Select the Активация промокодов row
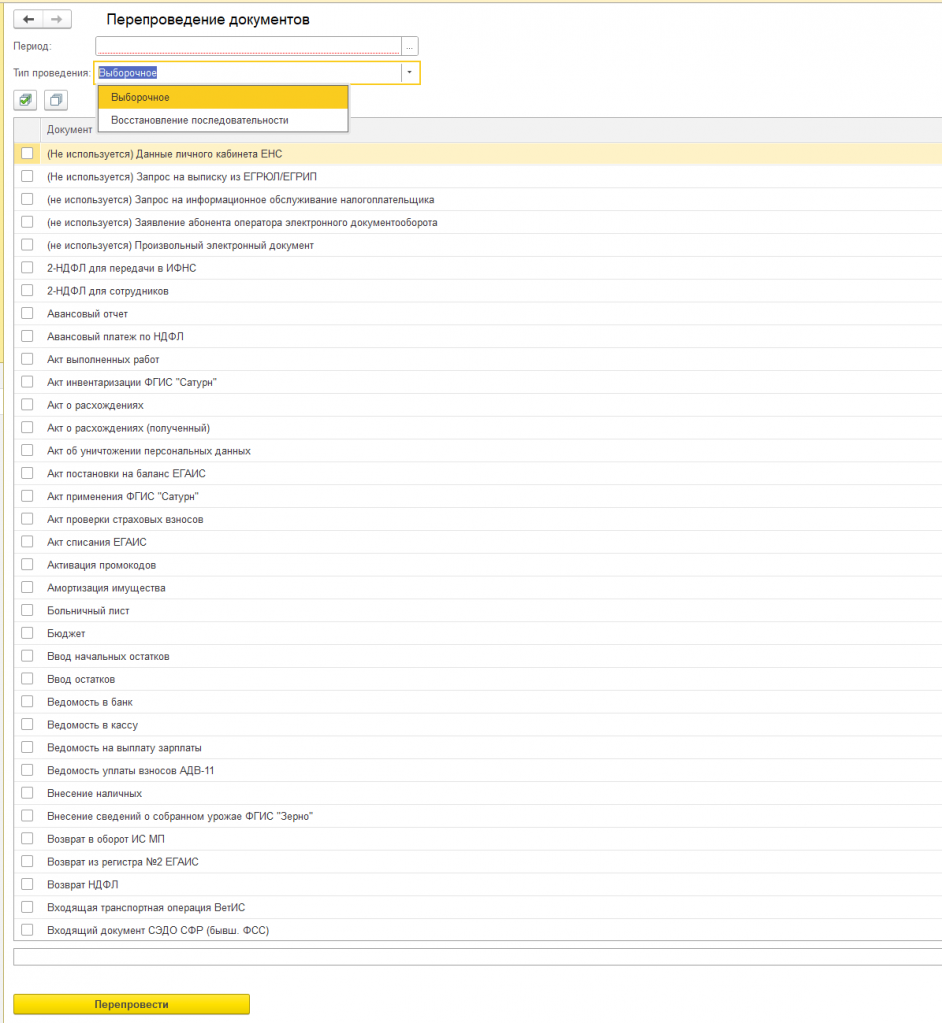The image size is (942, 1023). coord(478,565)
